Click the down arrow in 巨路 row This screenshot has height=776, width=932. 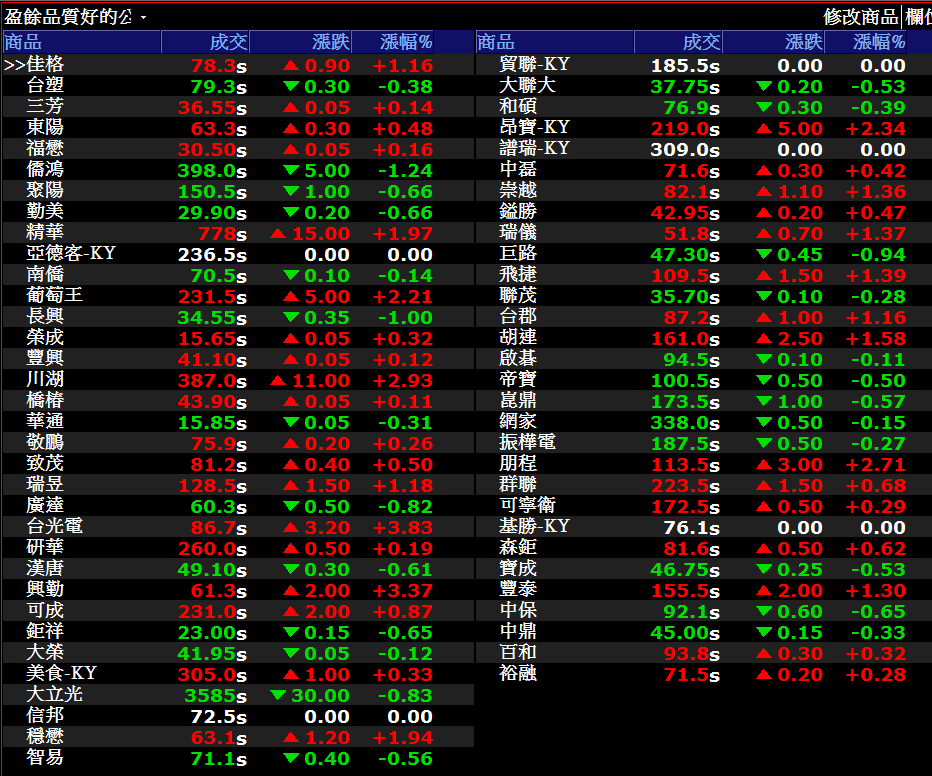click(764, 254)
